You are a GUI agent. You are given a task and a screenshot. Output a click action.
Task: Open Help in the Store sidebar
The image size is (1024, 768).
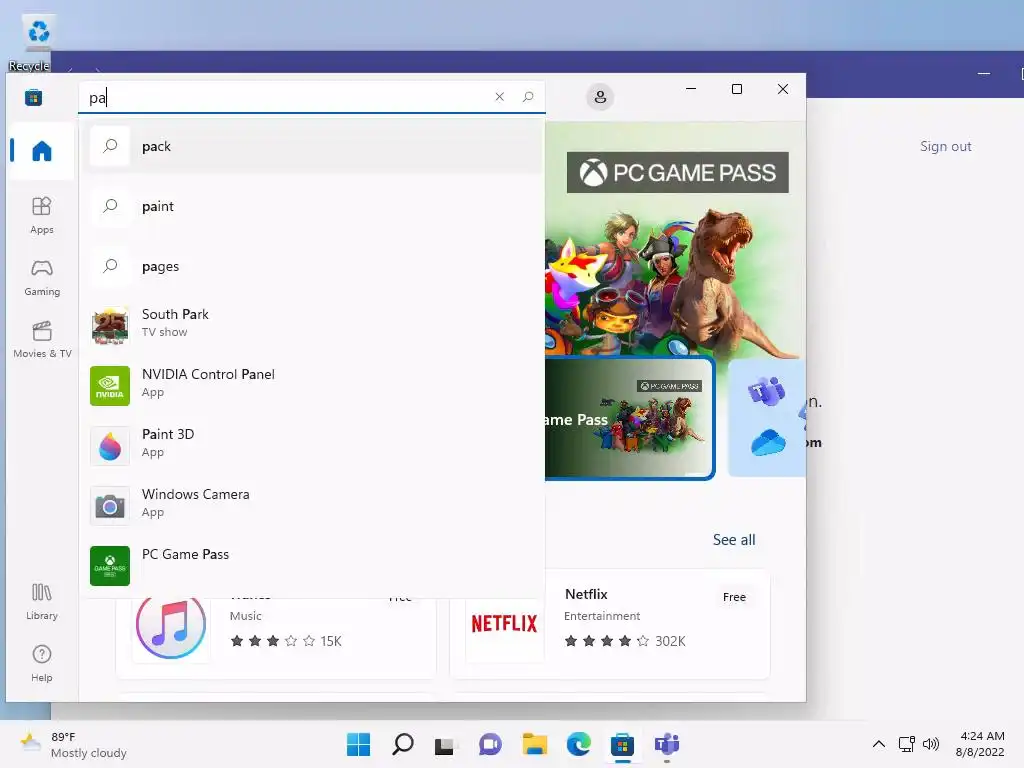42,664
